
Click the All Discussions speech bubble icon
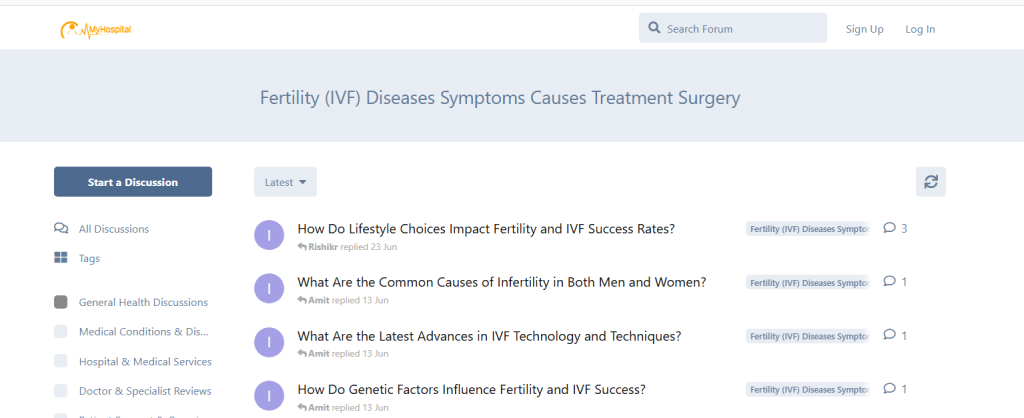tap(61, 229)
